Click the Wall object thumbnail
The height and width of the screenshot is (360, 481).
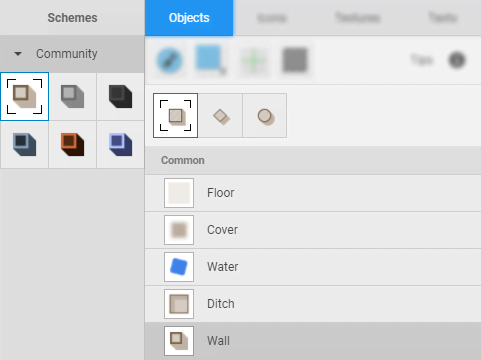[179, 341]
